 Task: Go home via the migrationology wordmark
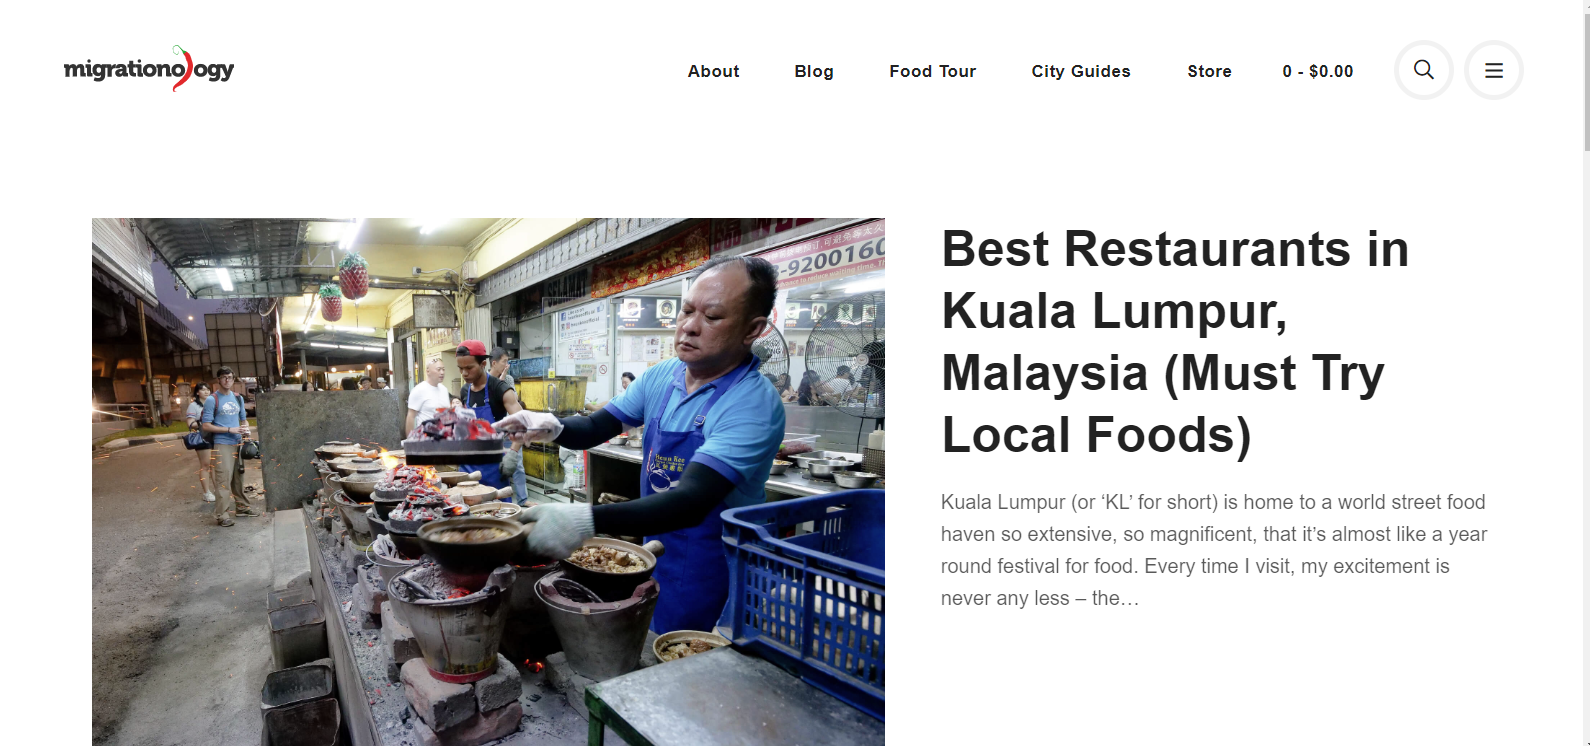149,69
